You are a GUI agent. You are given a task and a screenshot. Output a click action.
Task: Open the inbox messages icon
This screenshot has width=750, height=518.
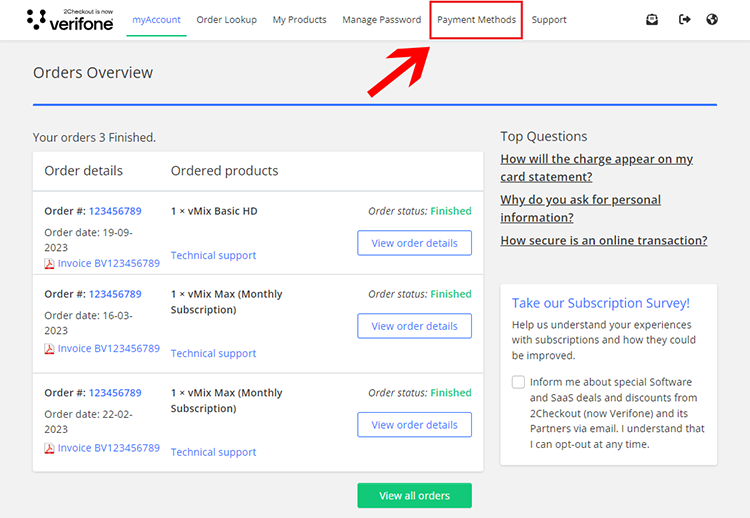coord(652,19)
